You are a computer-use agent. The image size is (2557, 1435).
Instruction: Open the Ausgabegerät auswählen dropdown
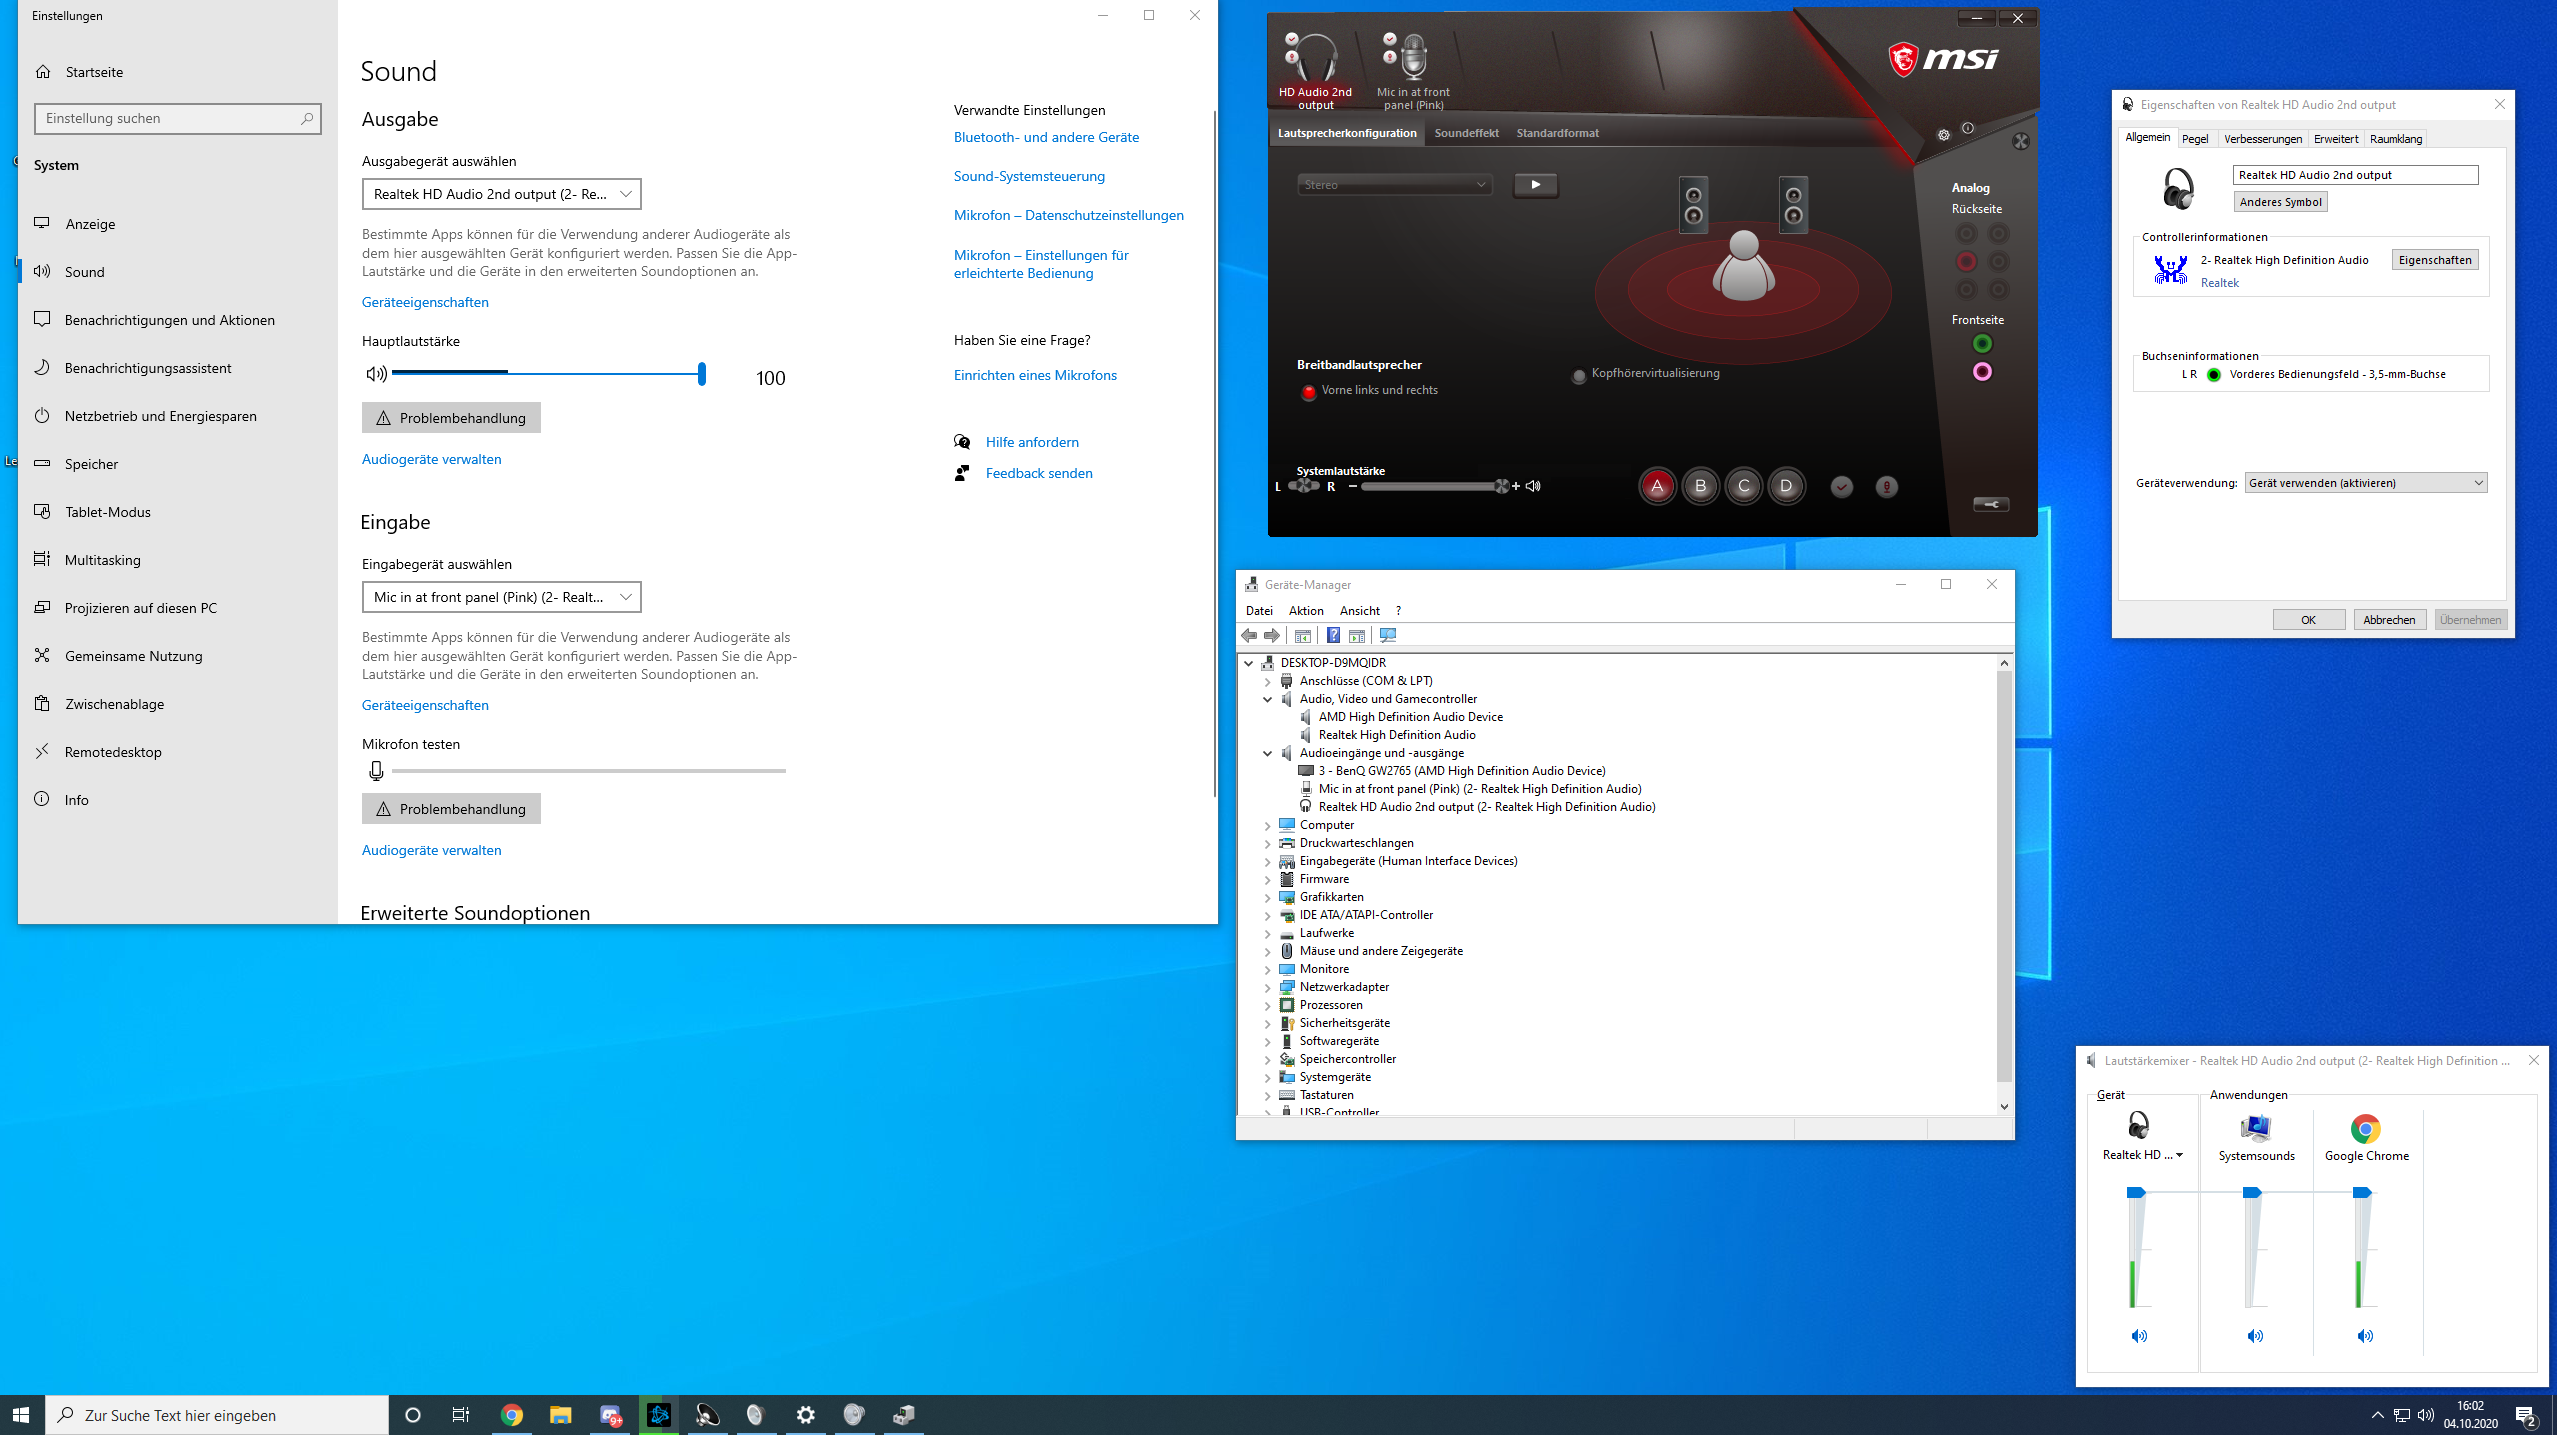coord(501,194)
